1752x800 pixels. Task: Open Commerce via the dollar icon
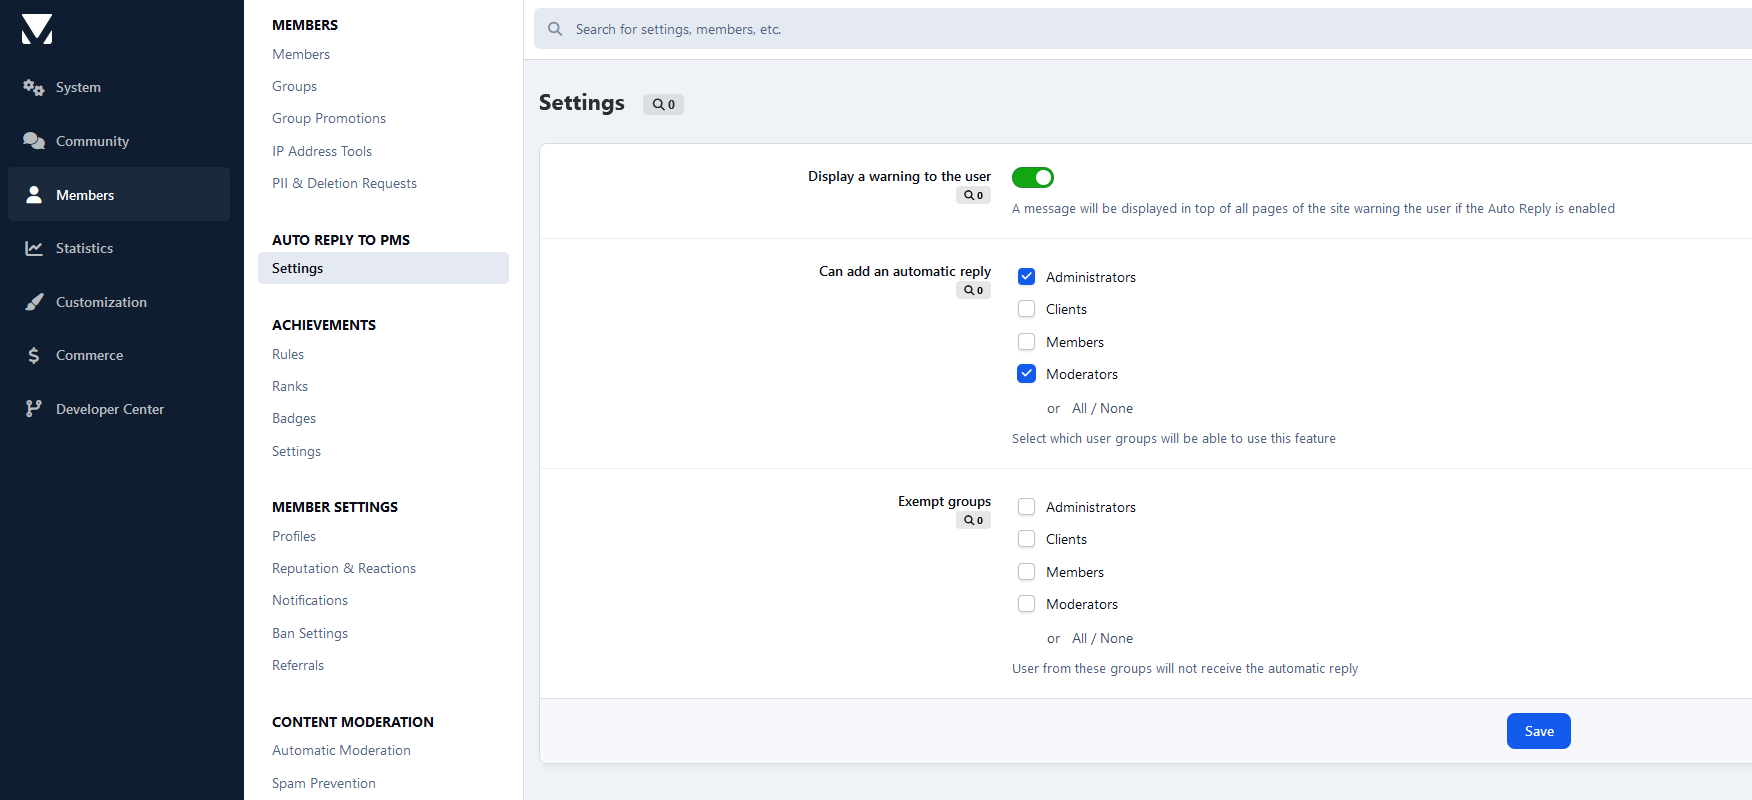(x=34, y=355)
